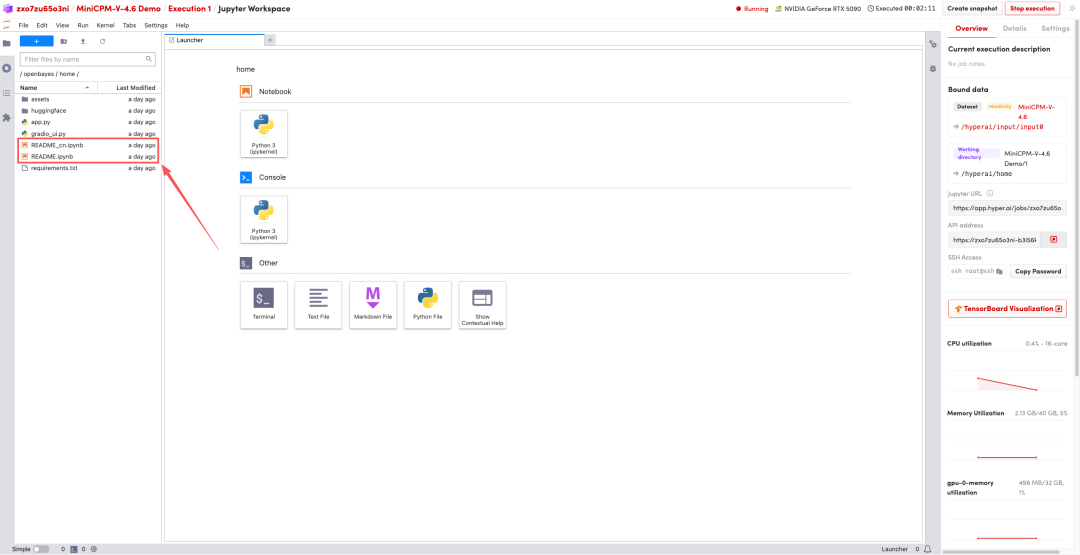Open the File Browser sidebar icon
The height and width of the screenshot is (555, 1080).
tap(7, 43)
